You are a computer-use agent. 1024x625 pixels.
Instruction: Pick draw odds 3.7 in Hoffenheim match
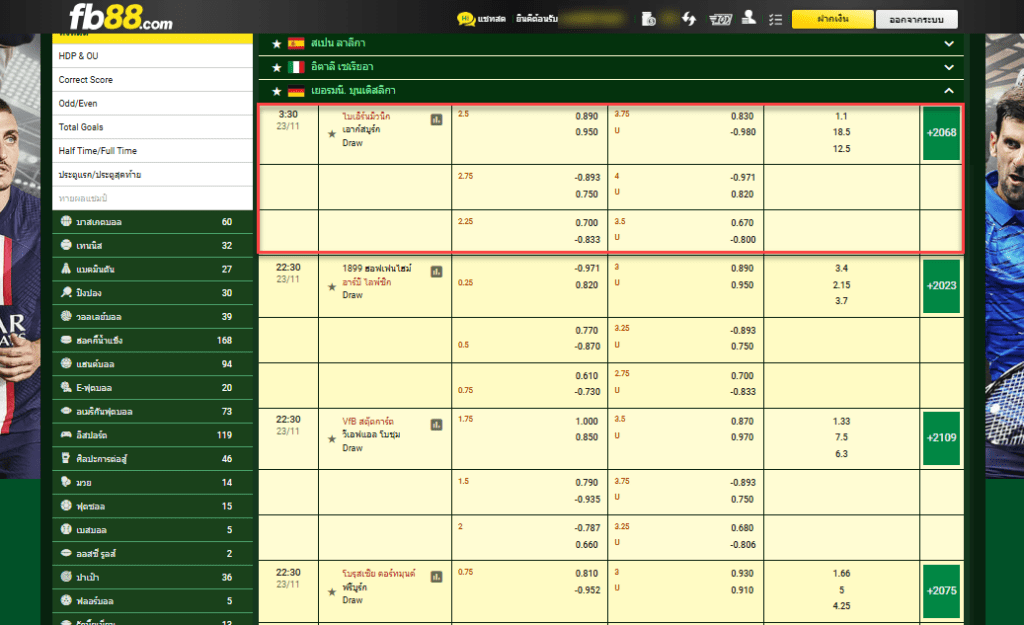click(841, 301)
